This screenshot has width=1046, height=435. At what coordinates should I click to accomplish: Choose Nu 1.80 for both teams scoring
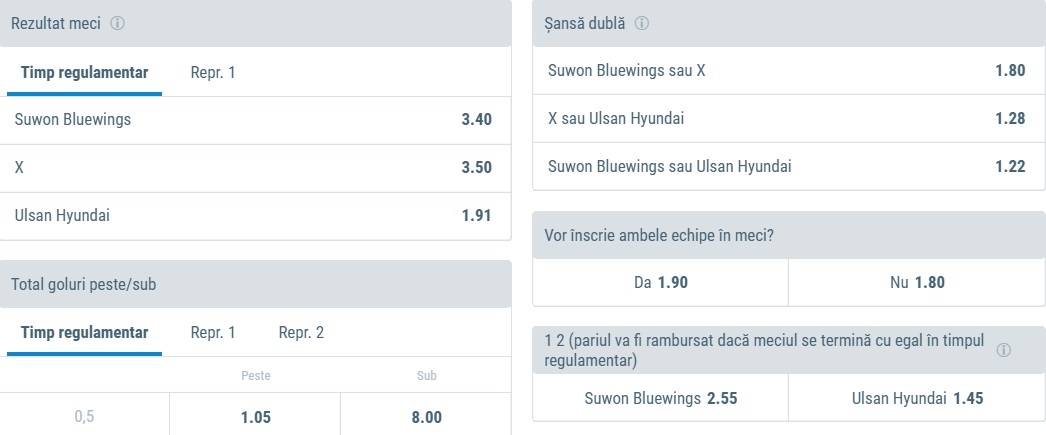click(916, 282)
